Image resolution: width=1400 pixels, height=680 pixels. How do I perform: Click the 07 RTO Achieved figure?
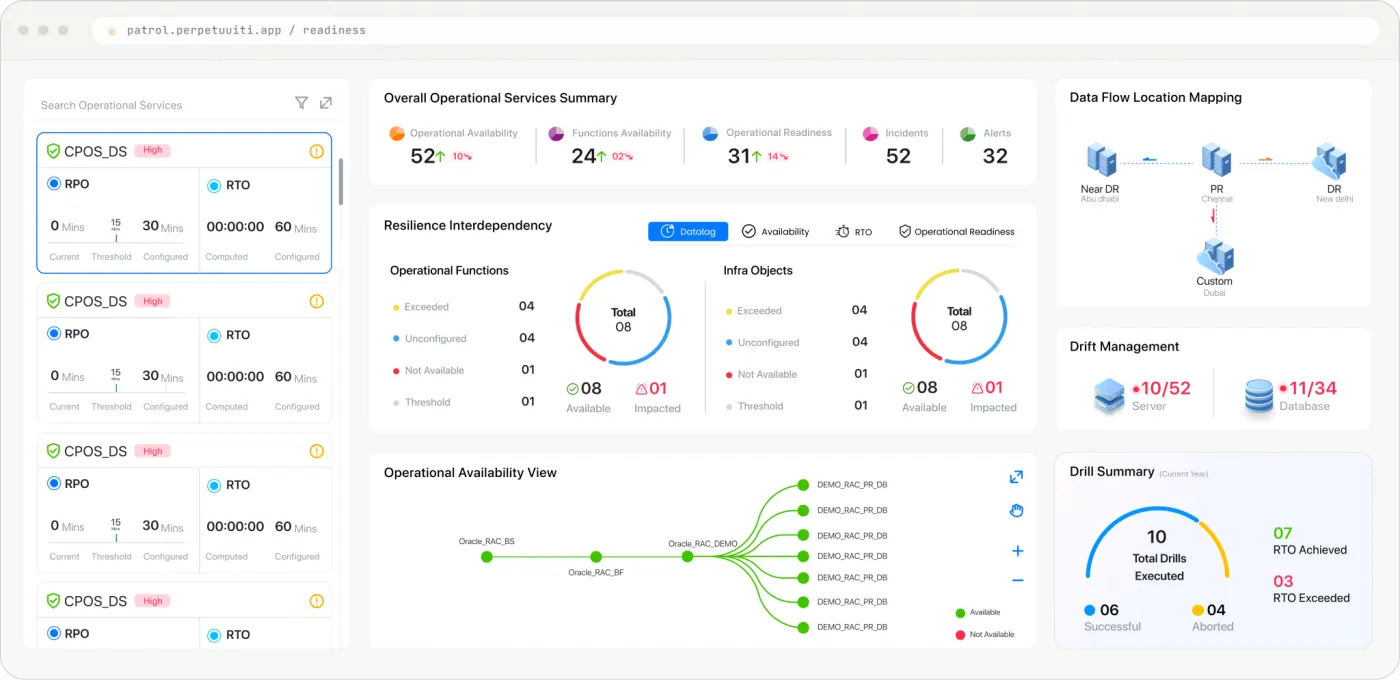click(x=1283, y=533)
